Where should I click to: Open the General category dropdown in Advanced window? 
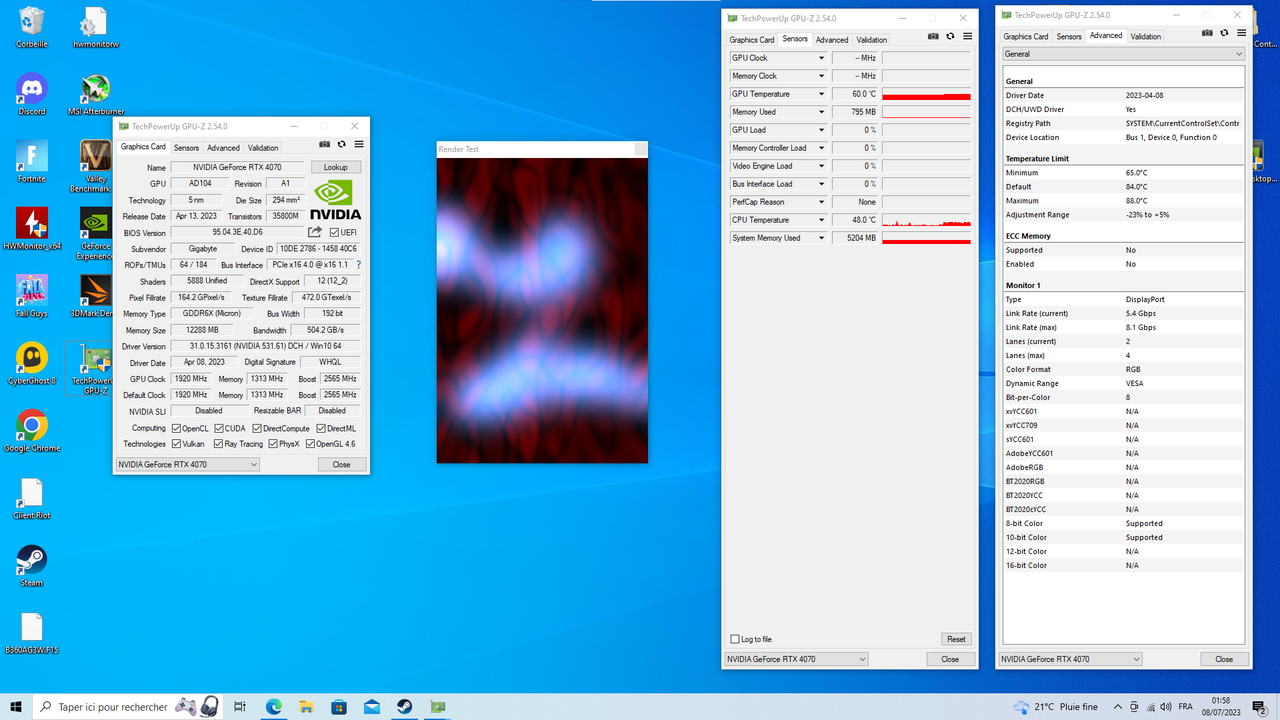[1123, 54]
